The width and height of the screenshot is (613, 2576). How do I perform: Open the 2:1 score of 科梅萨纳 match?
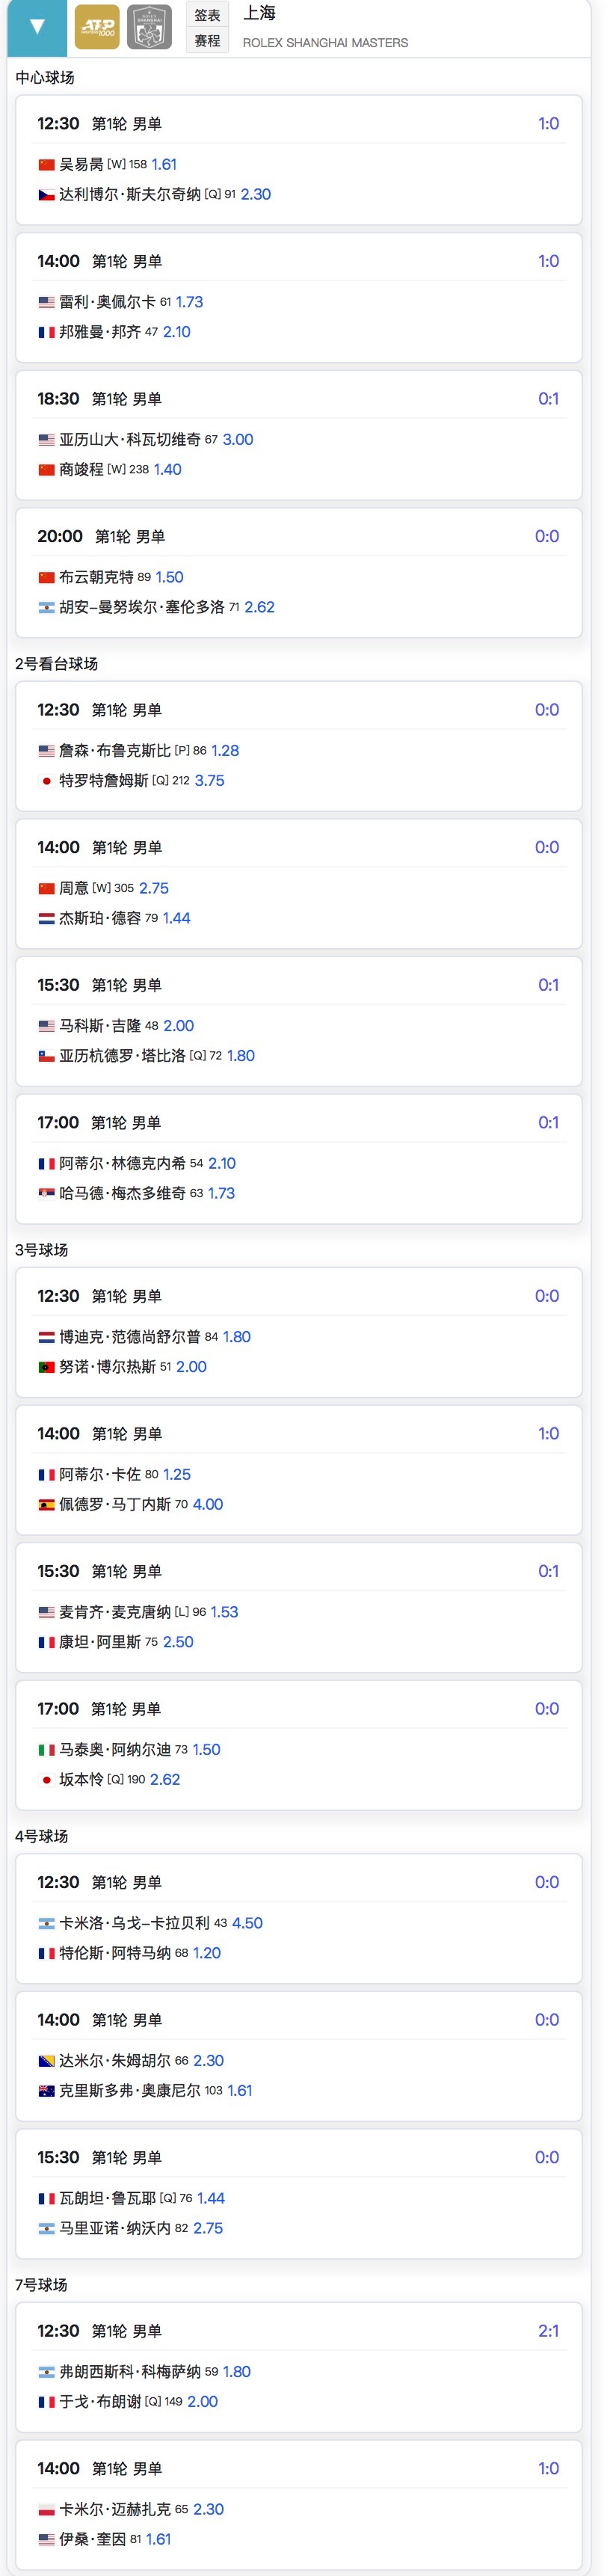(548, 2331)
